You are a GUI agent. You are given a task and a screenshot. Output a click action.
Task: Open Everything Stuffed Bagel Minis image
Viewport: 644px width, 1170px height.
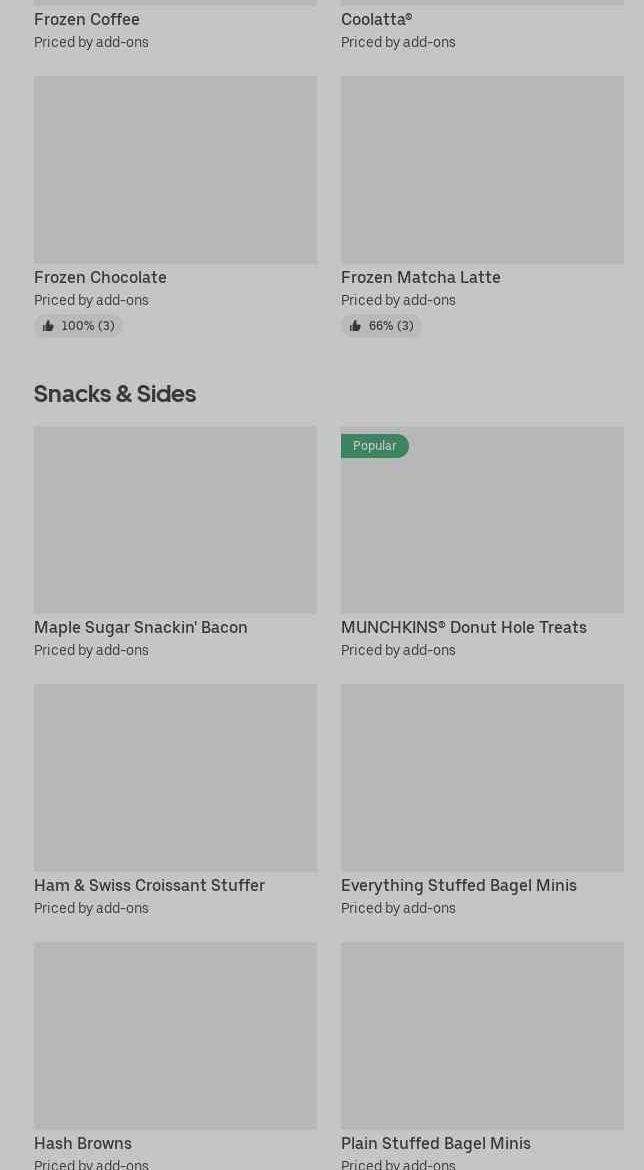coord(482,778)
